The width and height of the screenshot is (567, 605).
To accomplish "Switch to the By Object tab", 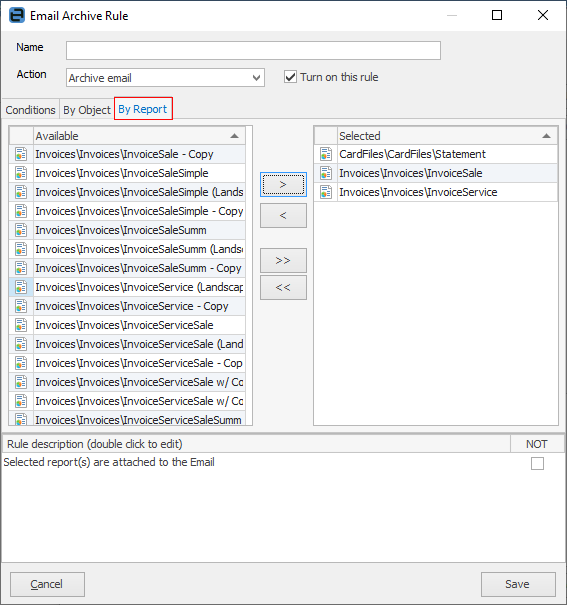I will point(87,110).
